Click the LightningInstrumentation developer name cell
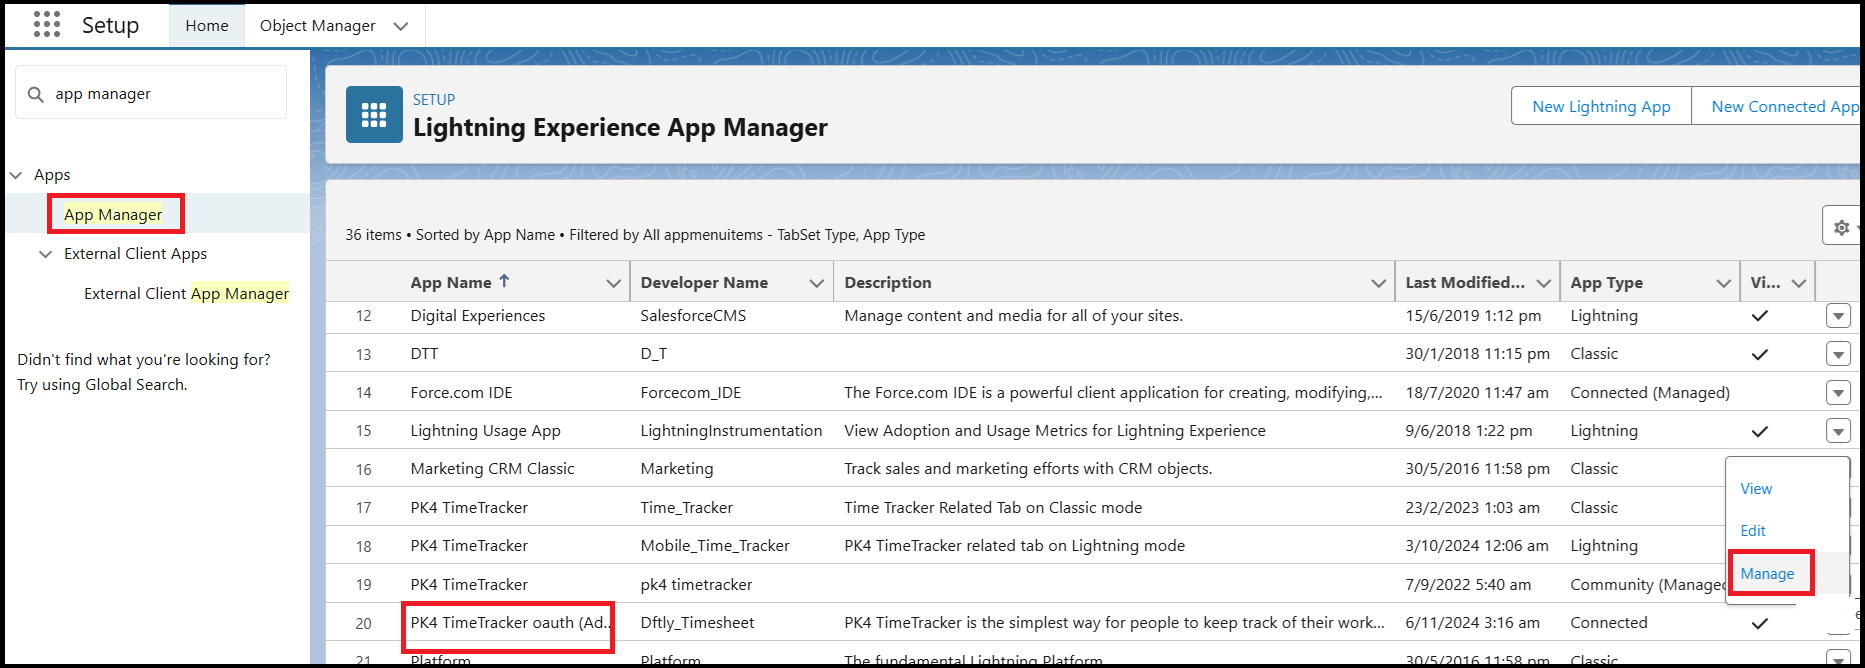Viewport: 1865px width, 668px height. pyautogui.click(x=731, y=431)
